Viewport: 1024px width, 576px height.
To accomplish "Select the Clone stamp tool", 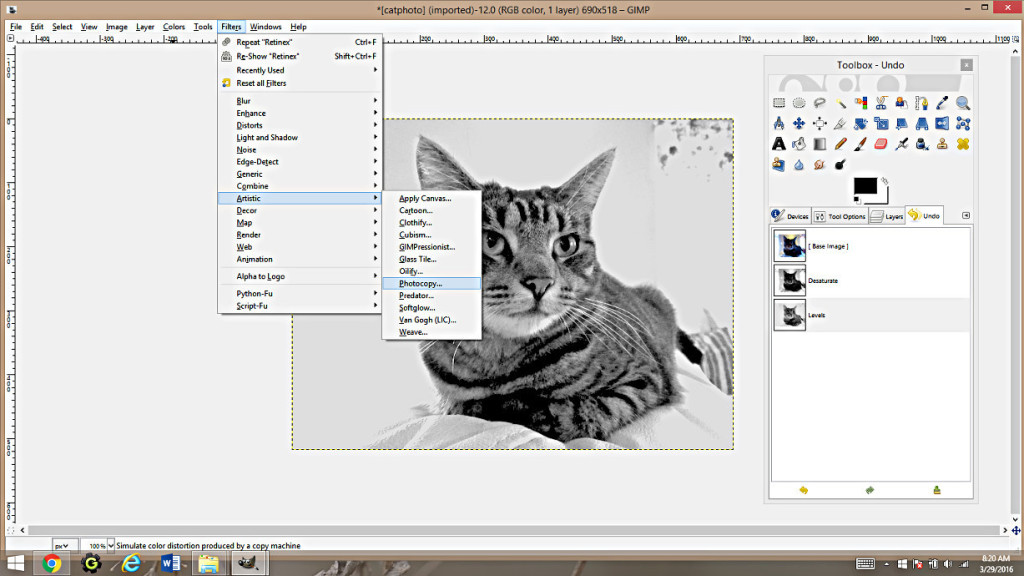I will coord(940,144).
